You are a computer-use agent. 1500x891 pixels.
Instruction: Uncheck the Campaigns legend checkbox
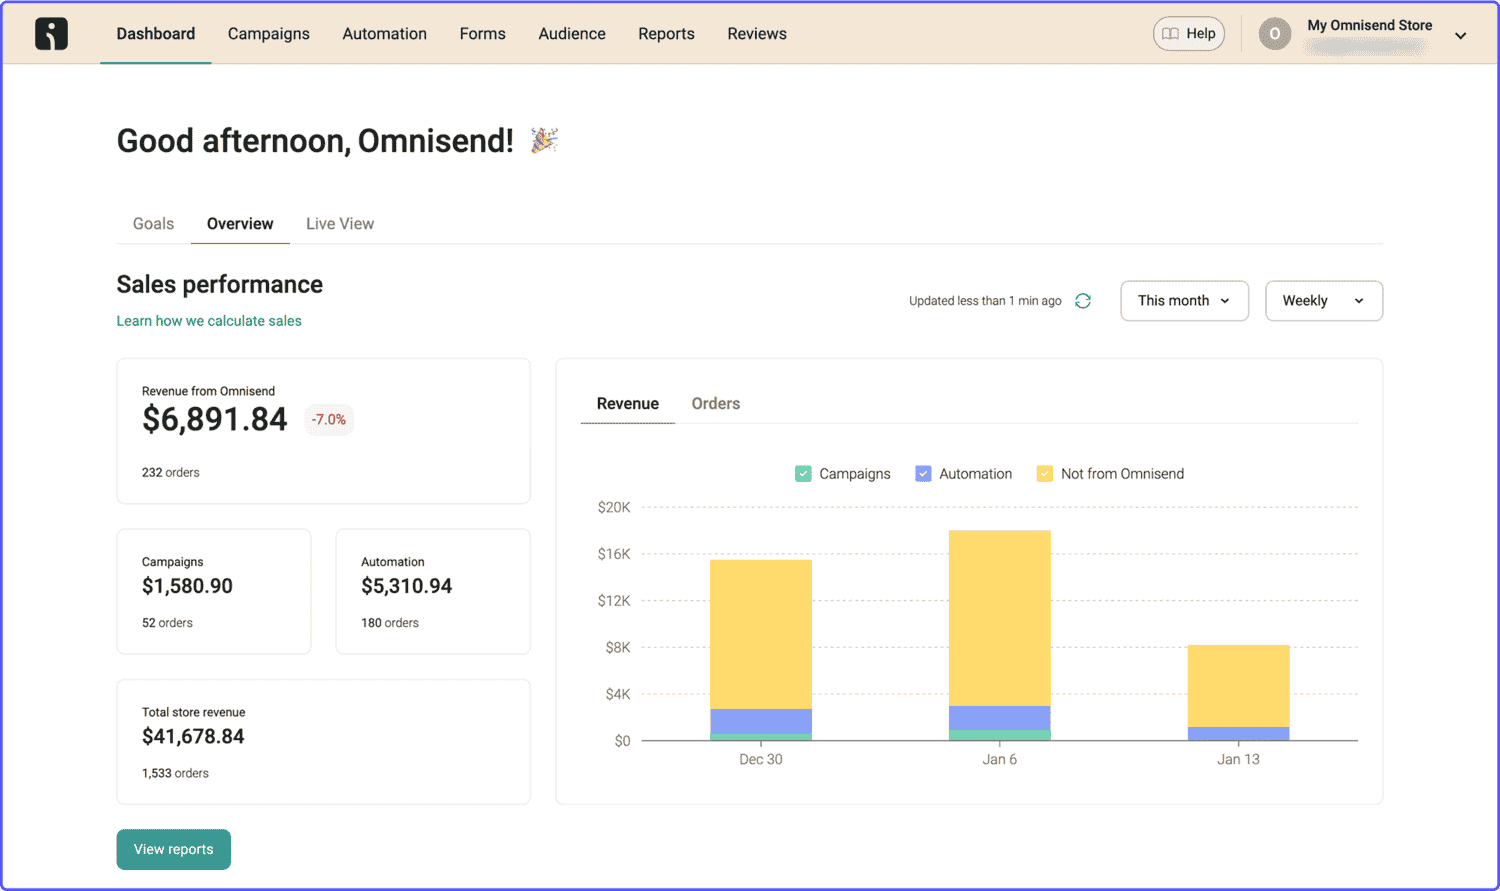[803, 474]
